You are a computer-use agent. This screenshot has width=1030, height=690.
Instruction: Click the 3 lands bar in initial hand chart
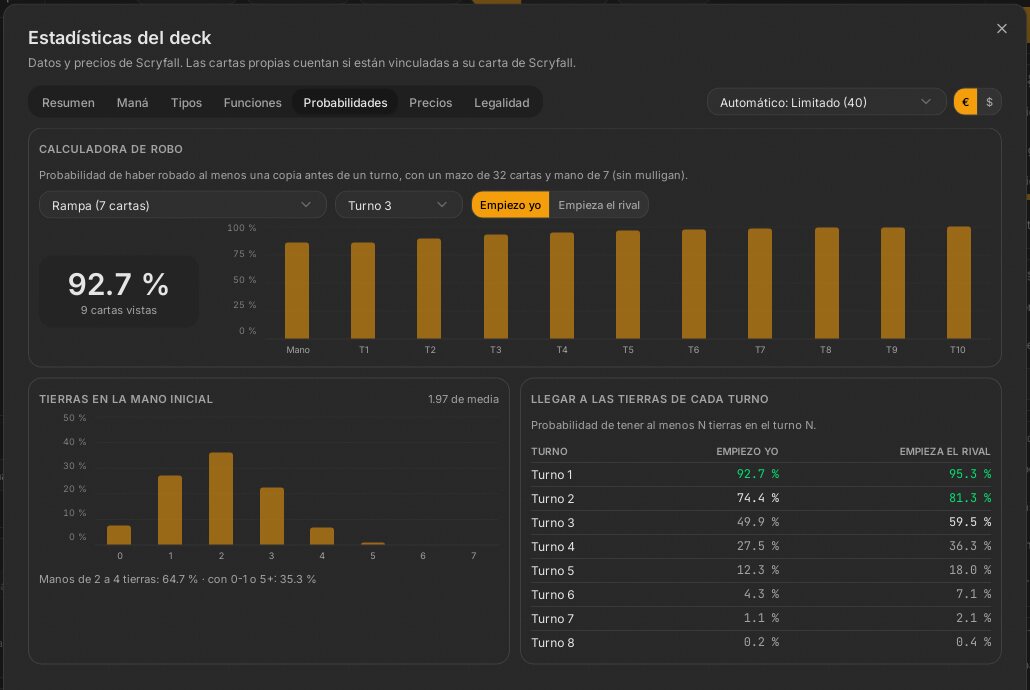click(272, 516)
